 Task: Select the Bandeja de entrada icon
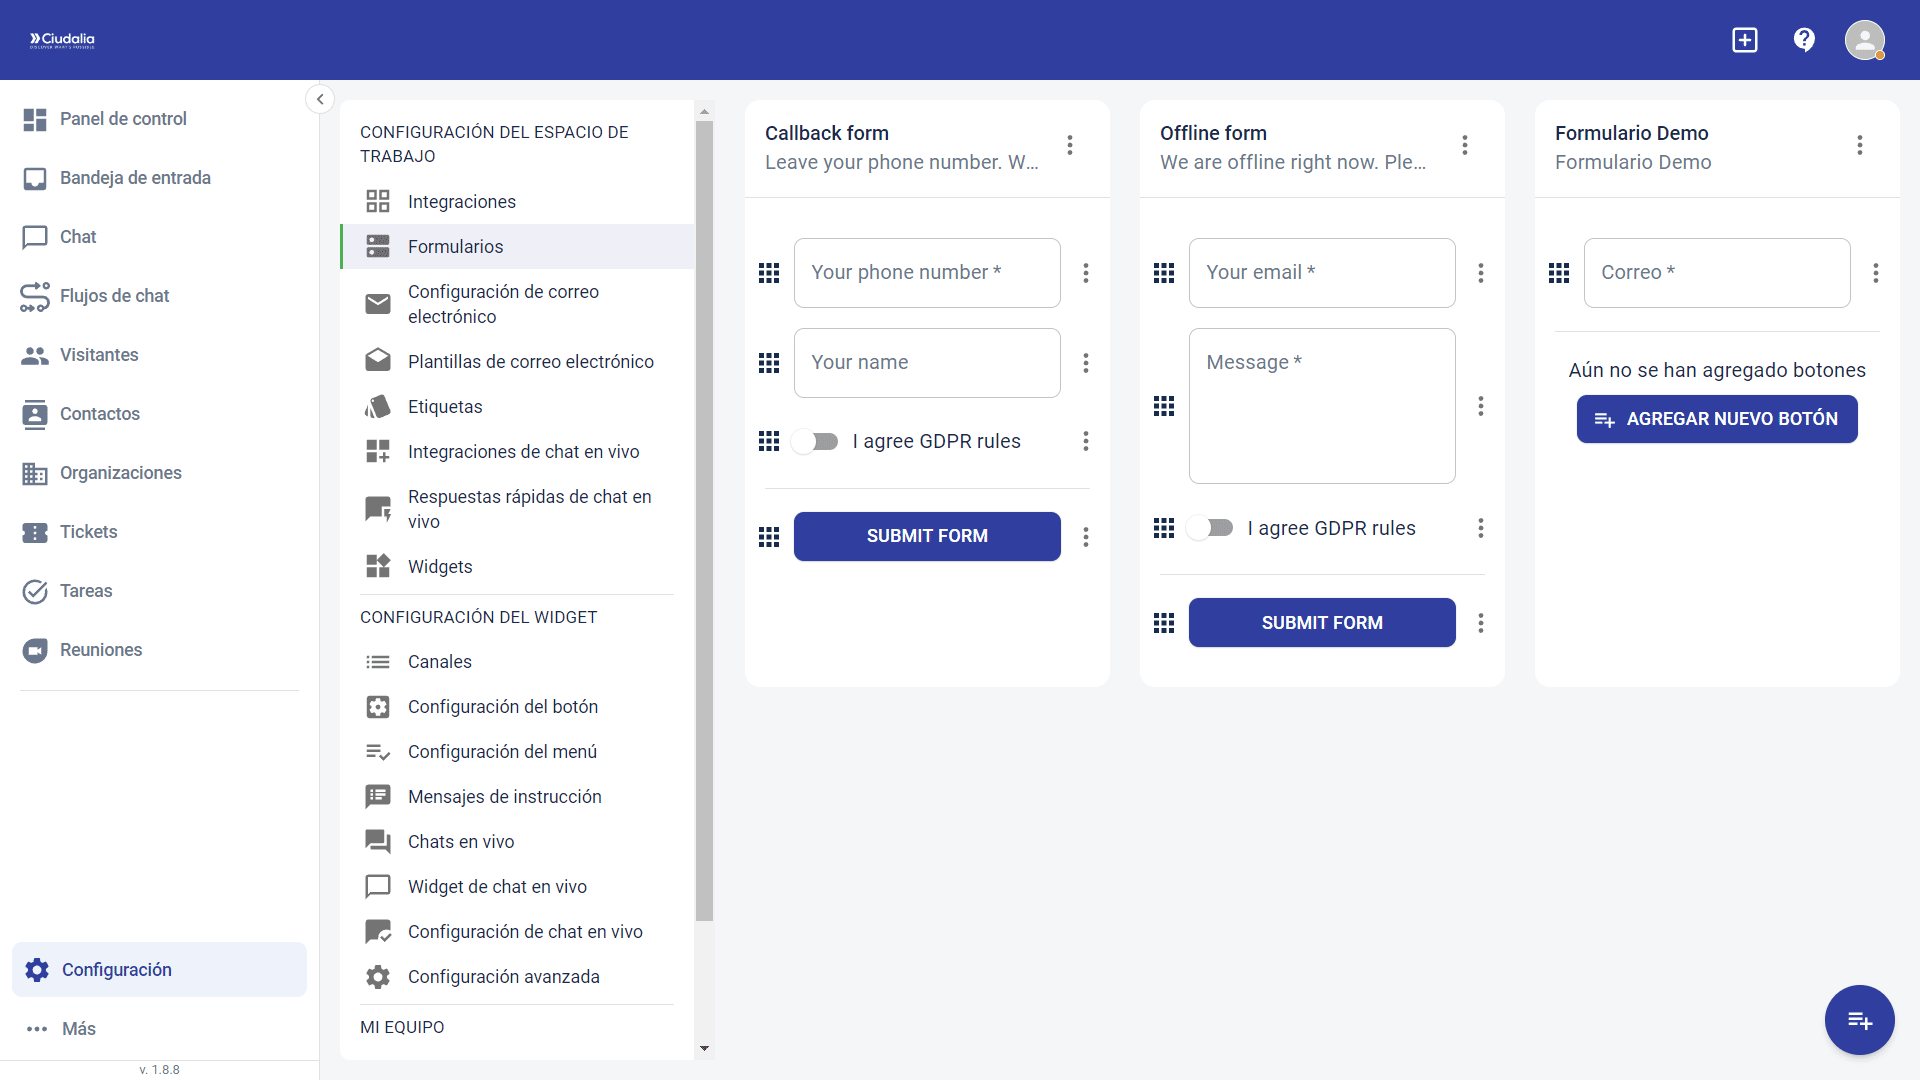pos(35,178)
